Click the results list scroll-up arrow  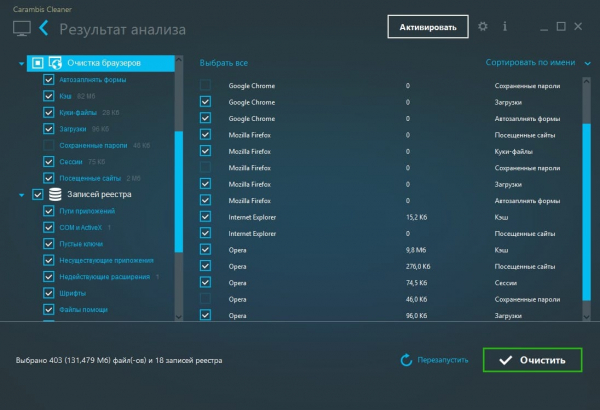[586, 81]
